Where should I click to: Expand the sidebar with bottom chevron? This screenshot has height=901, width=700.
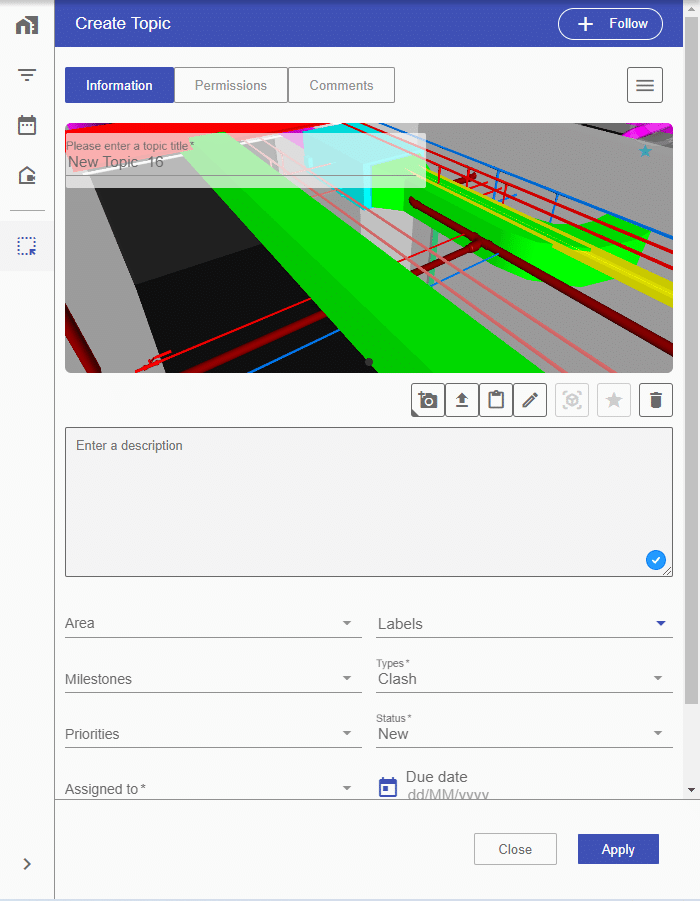pyautogui.click(x=27, y=864)
